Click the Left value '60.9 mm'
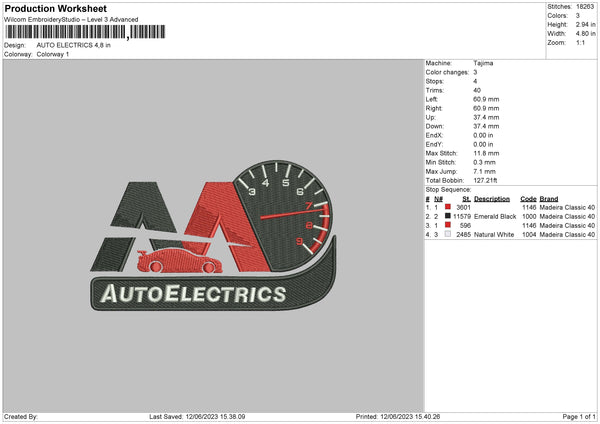The height and width of the screenshot is (424, 600). coord(486,99)
